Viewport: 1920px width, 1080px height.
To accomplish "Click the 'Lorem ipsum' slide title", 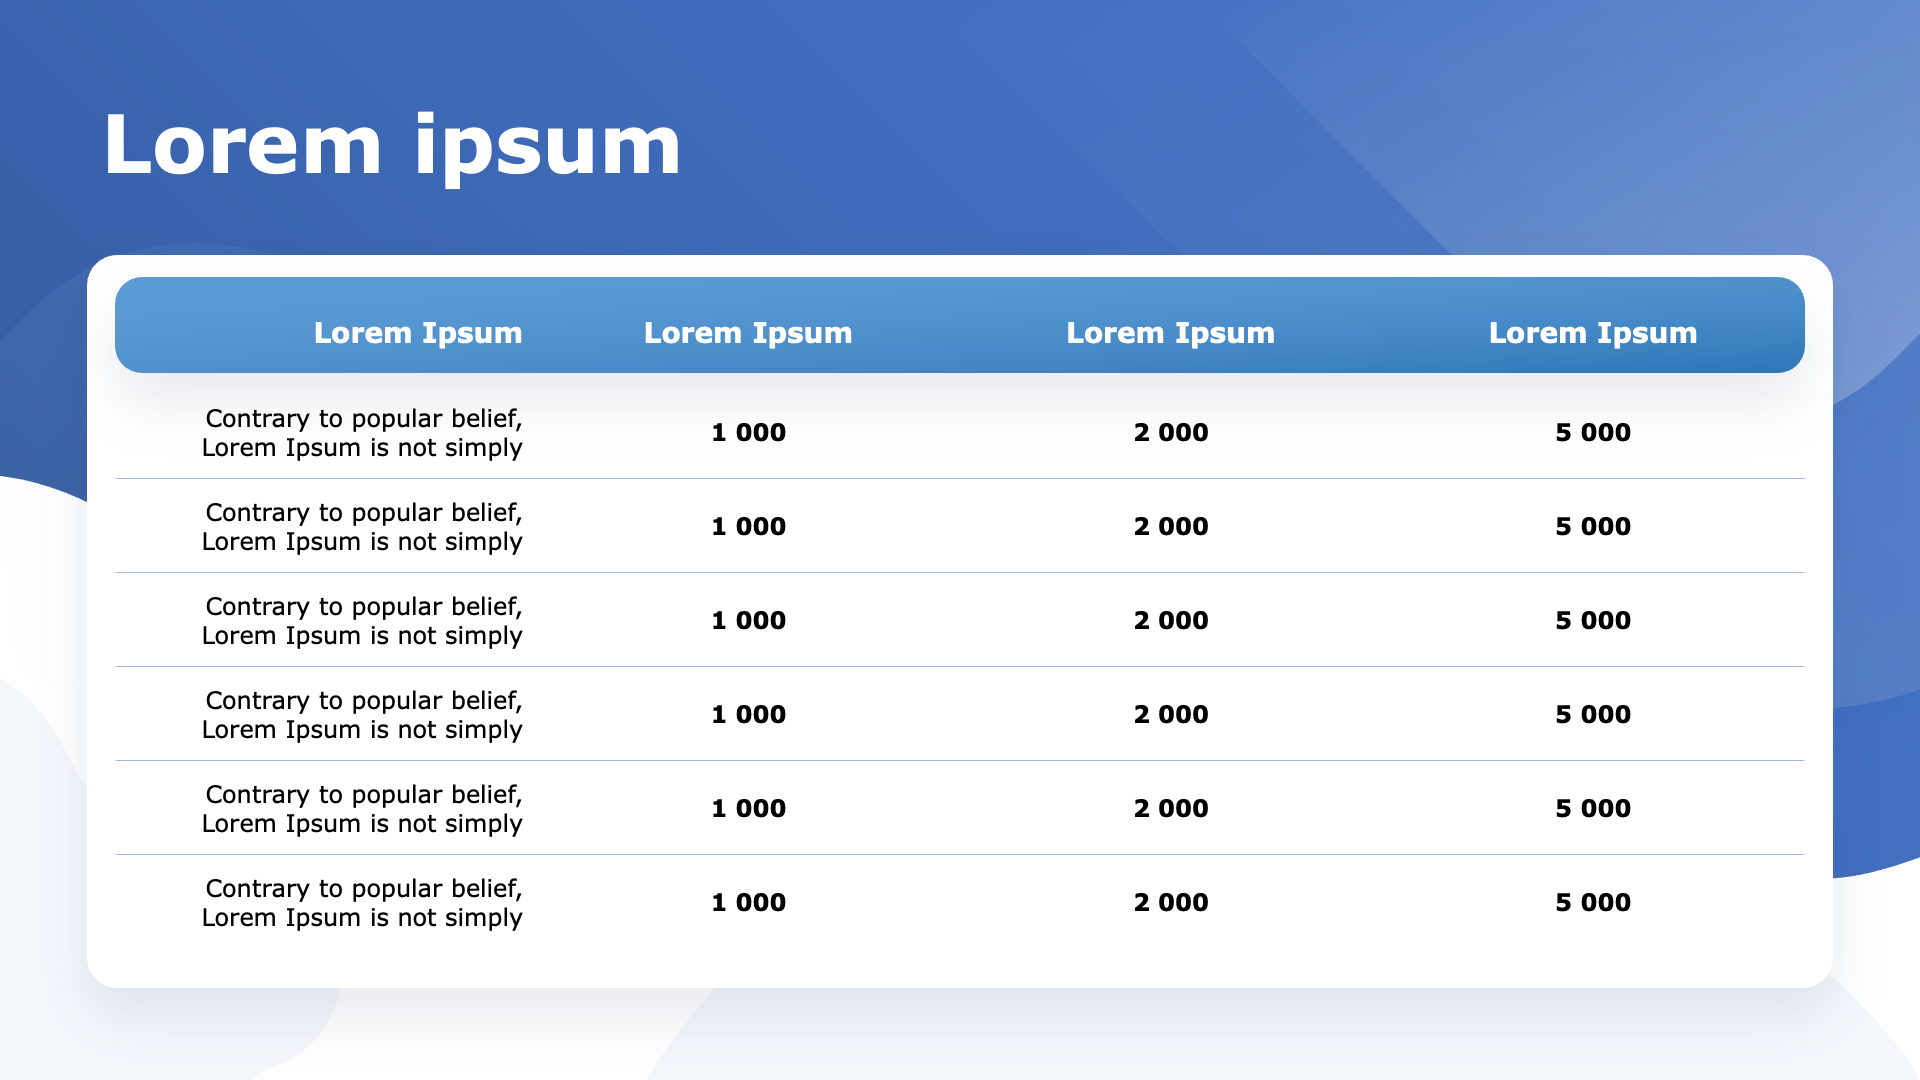I will click(392, 146).
